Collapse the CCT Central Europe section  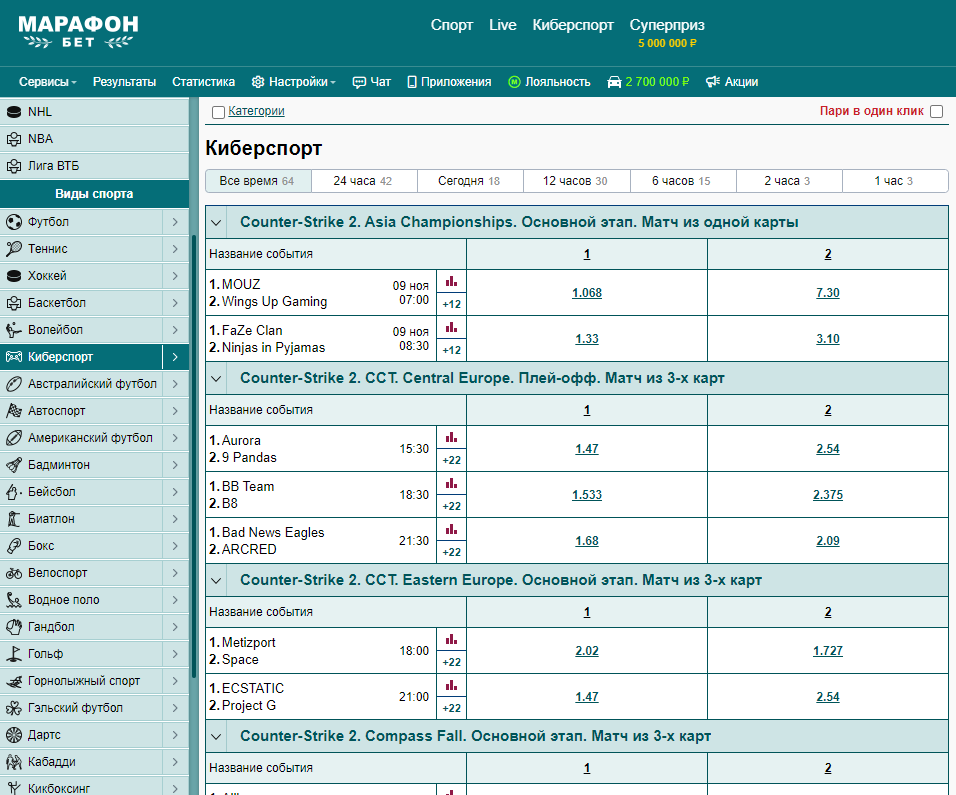pyautogui.click(x=216, y=379)
